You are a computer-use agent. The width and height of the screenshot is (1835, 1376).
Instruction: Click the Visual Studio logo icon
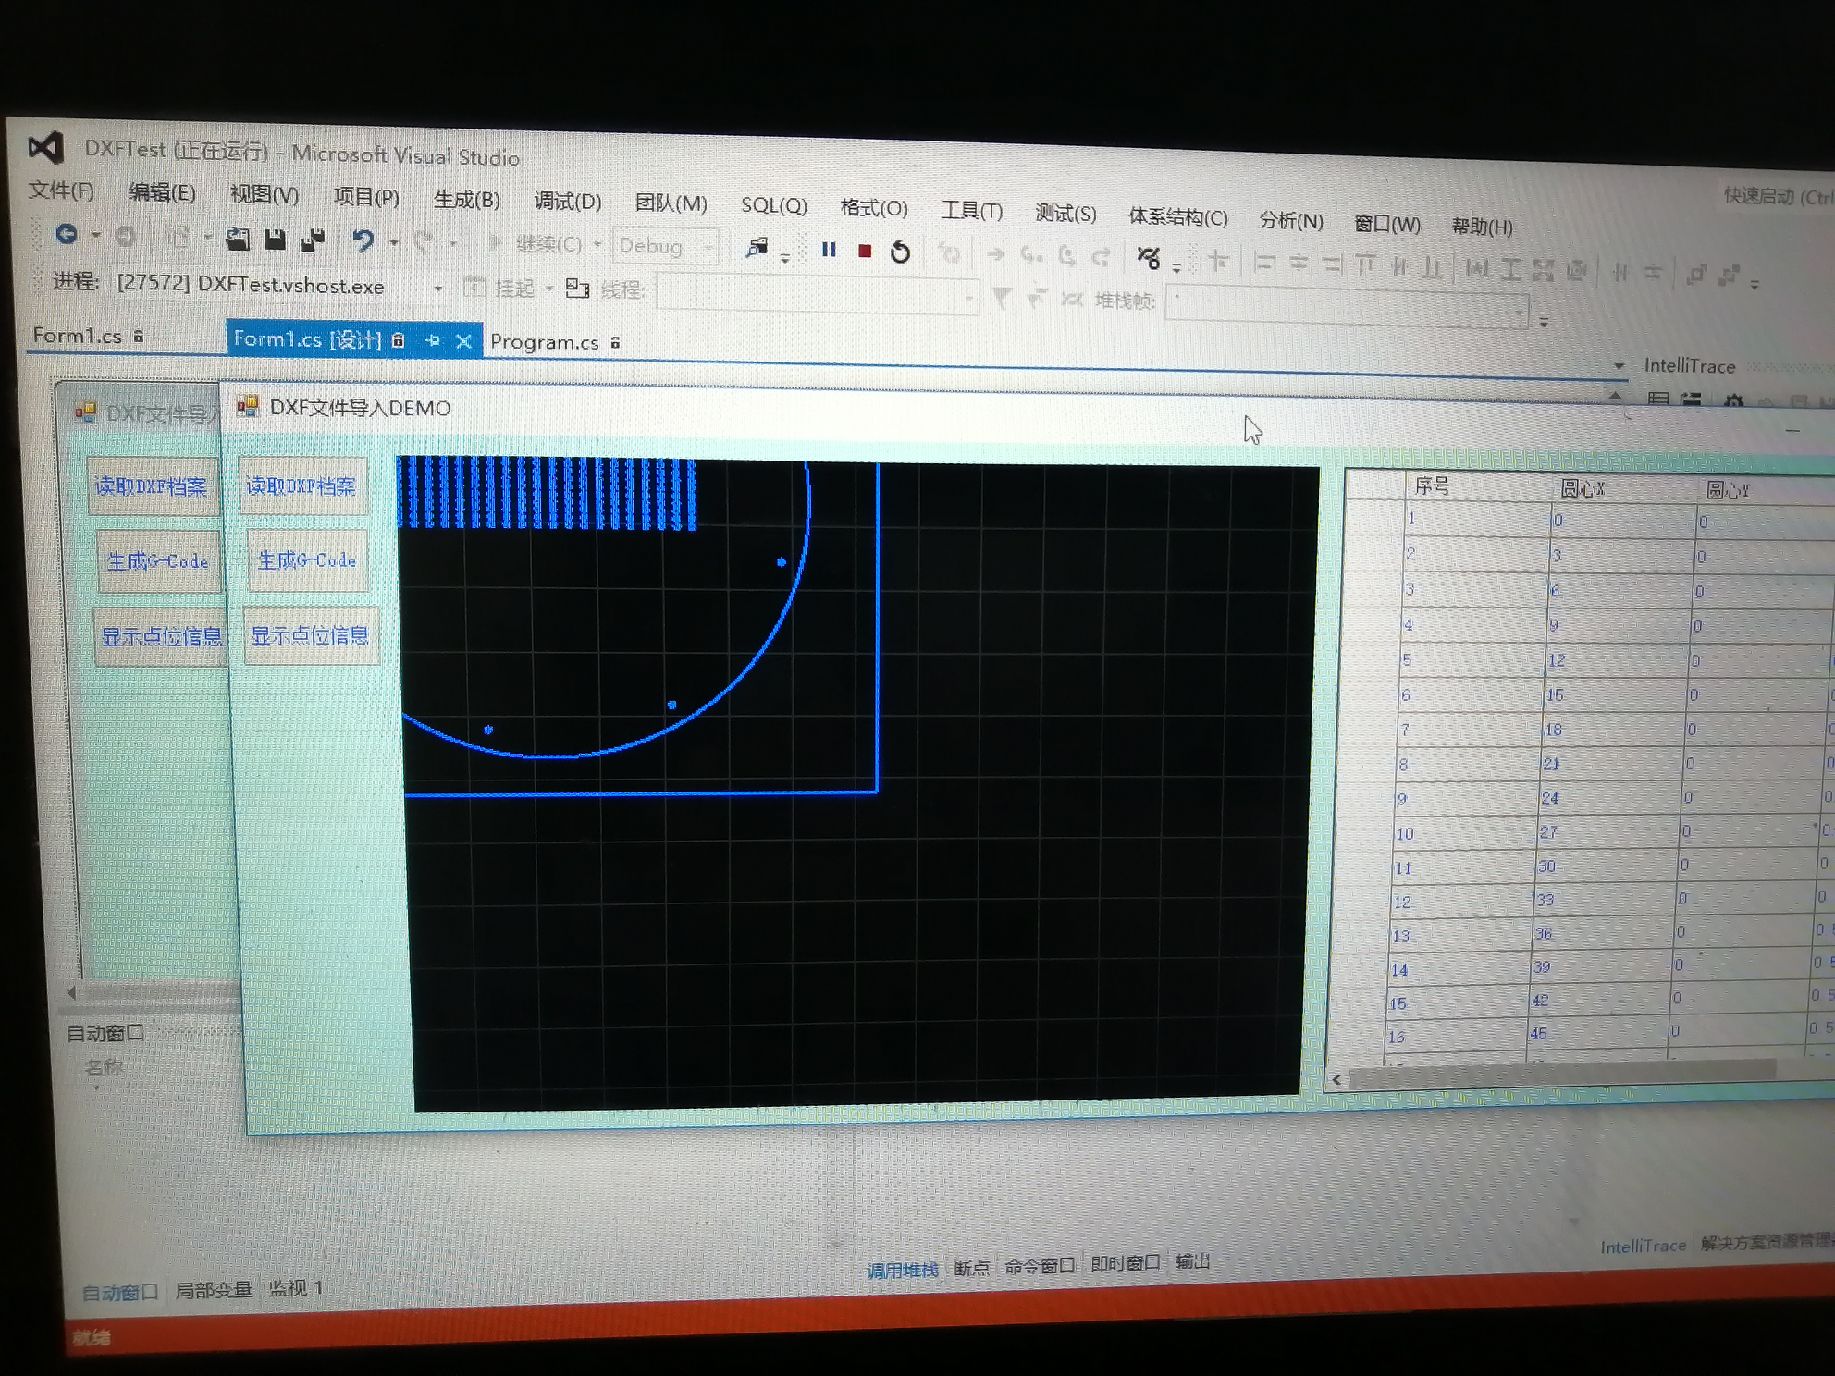(46, 148)
